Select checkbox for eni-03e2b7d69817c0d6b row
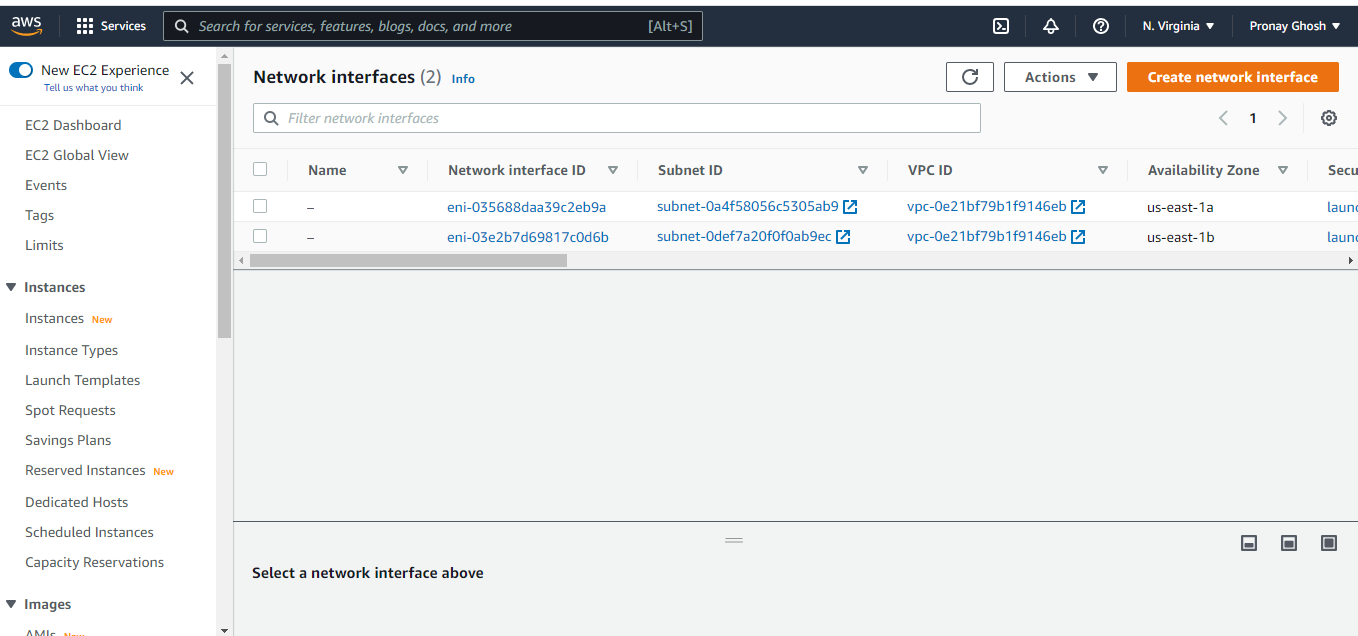This screenshot has height=636, width=1358. tap(260, 236)
